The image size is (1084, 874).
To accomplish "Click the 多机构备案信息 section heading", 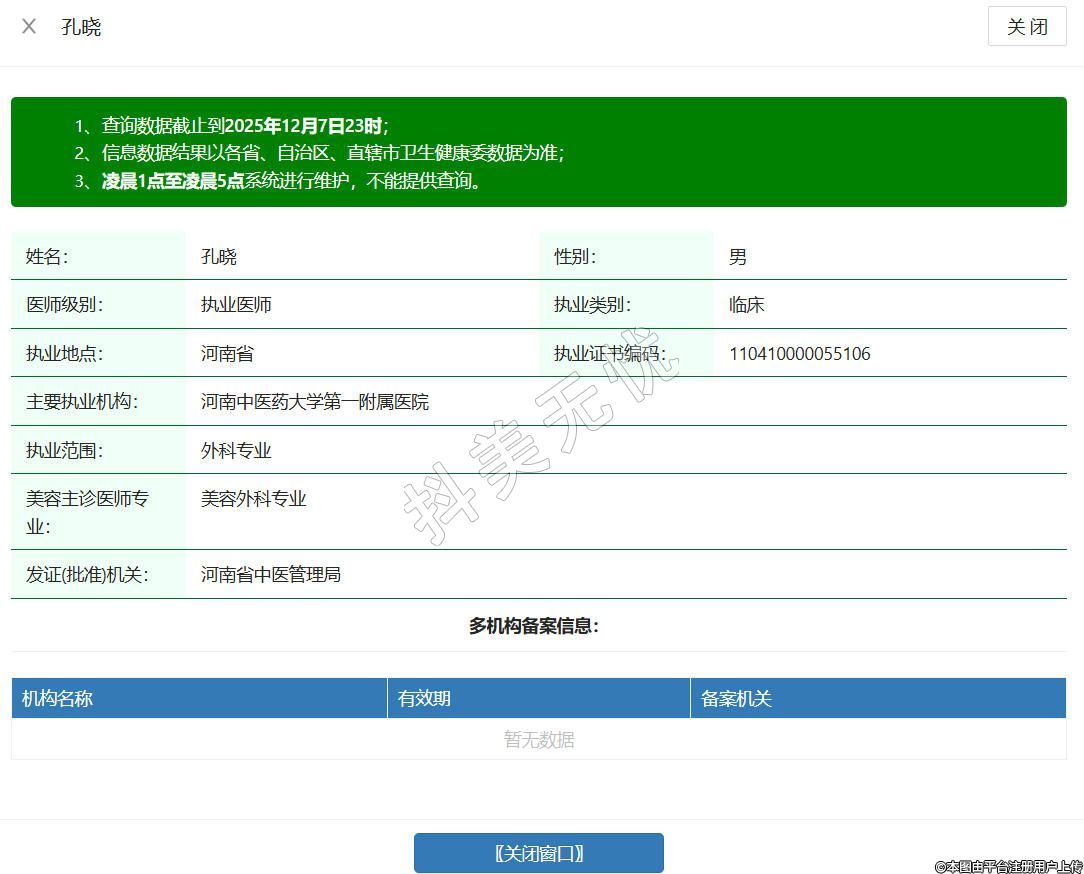I will 533,626.
